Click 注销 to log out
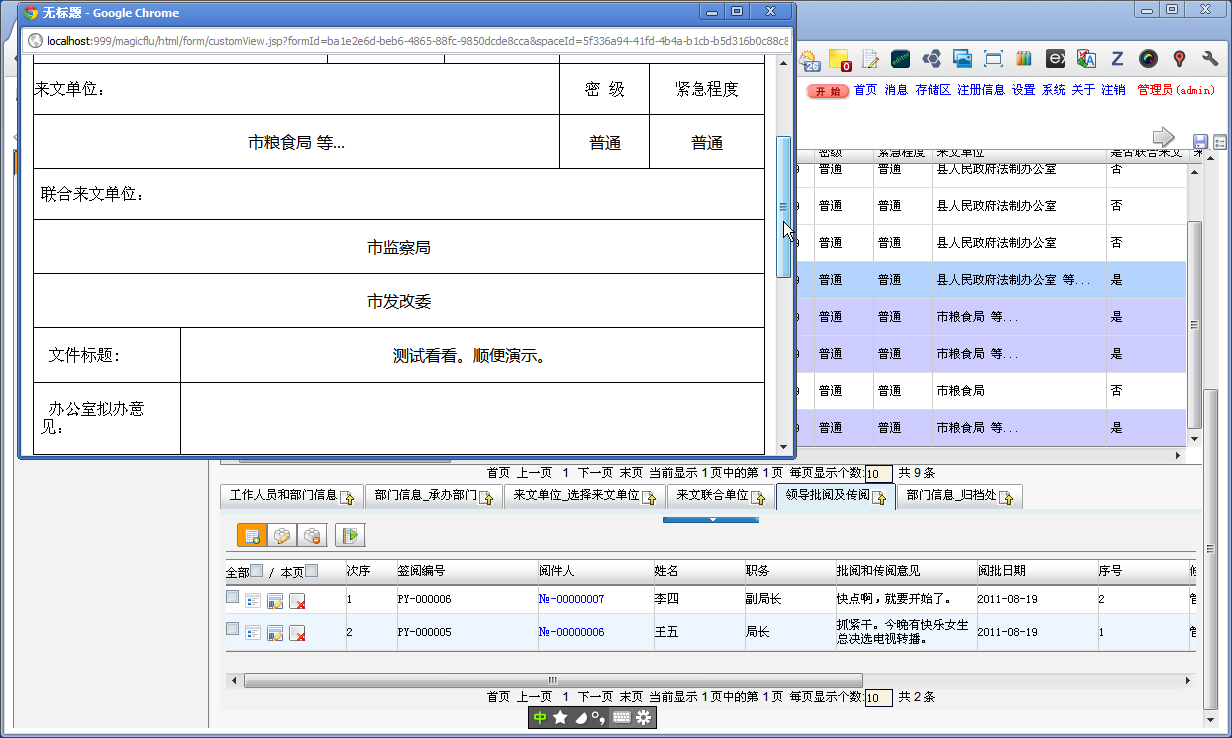The width and height of the screenshot is (1232, 738). coord(1113,90)
